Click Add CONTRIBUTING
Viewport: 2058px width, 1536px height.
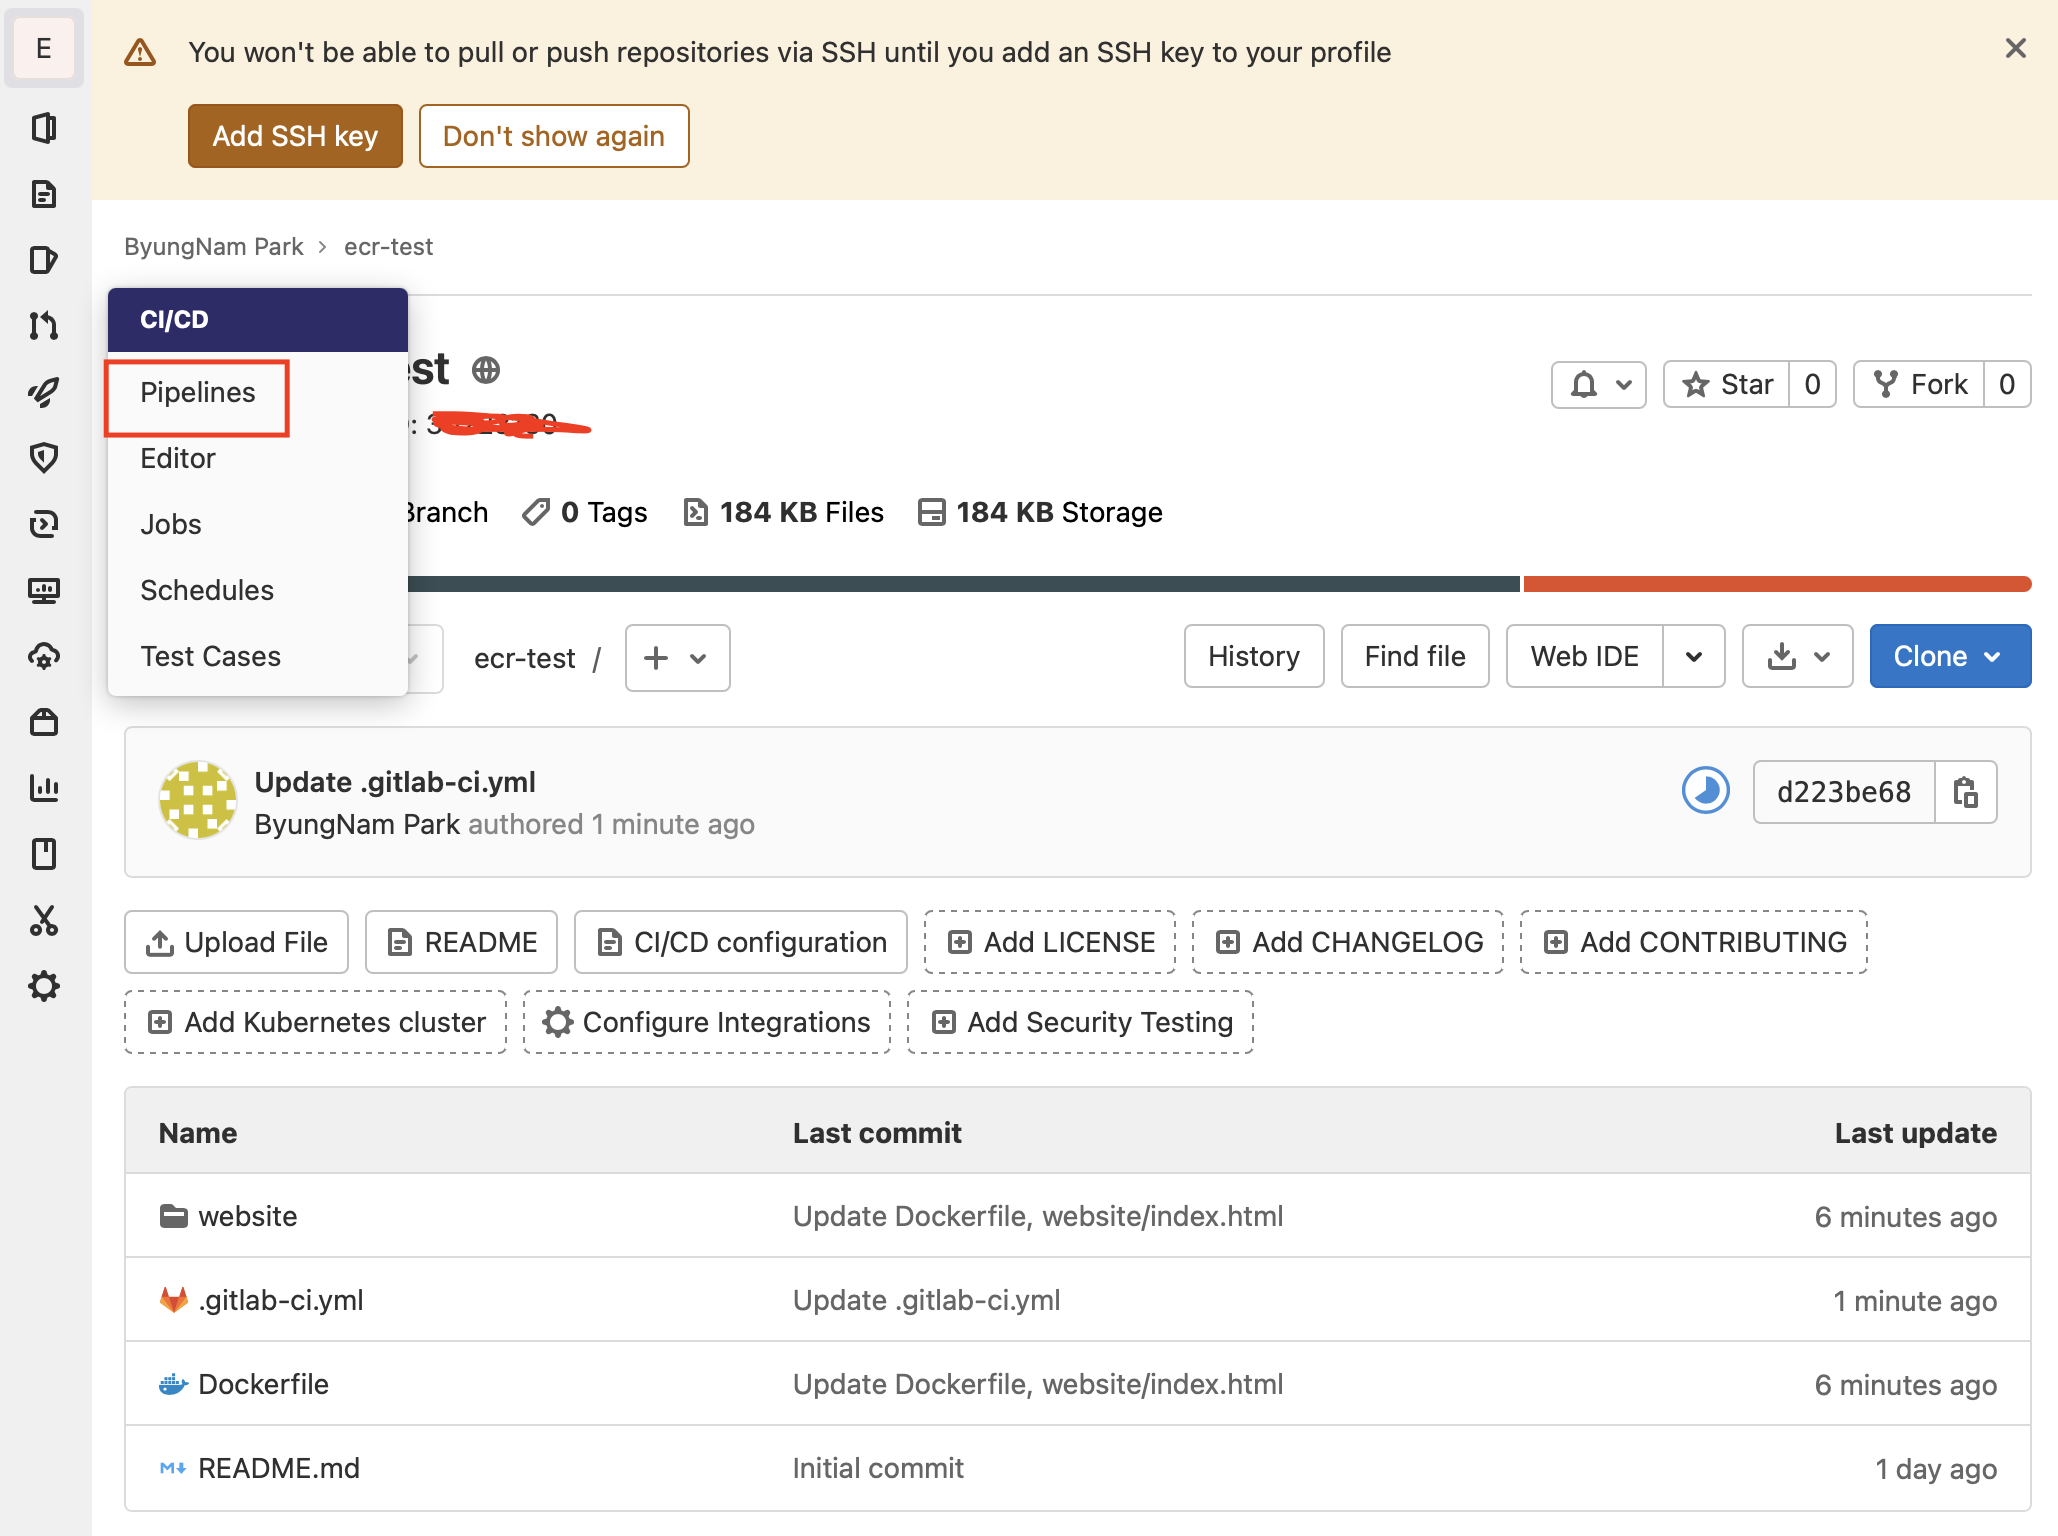pos(1694,942)
